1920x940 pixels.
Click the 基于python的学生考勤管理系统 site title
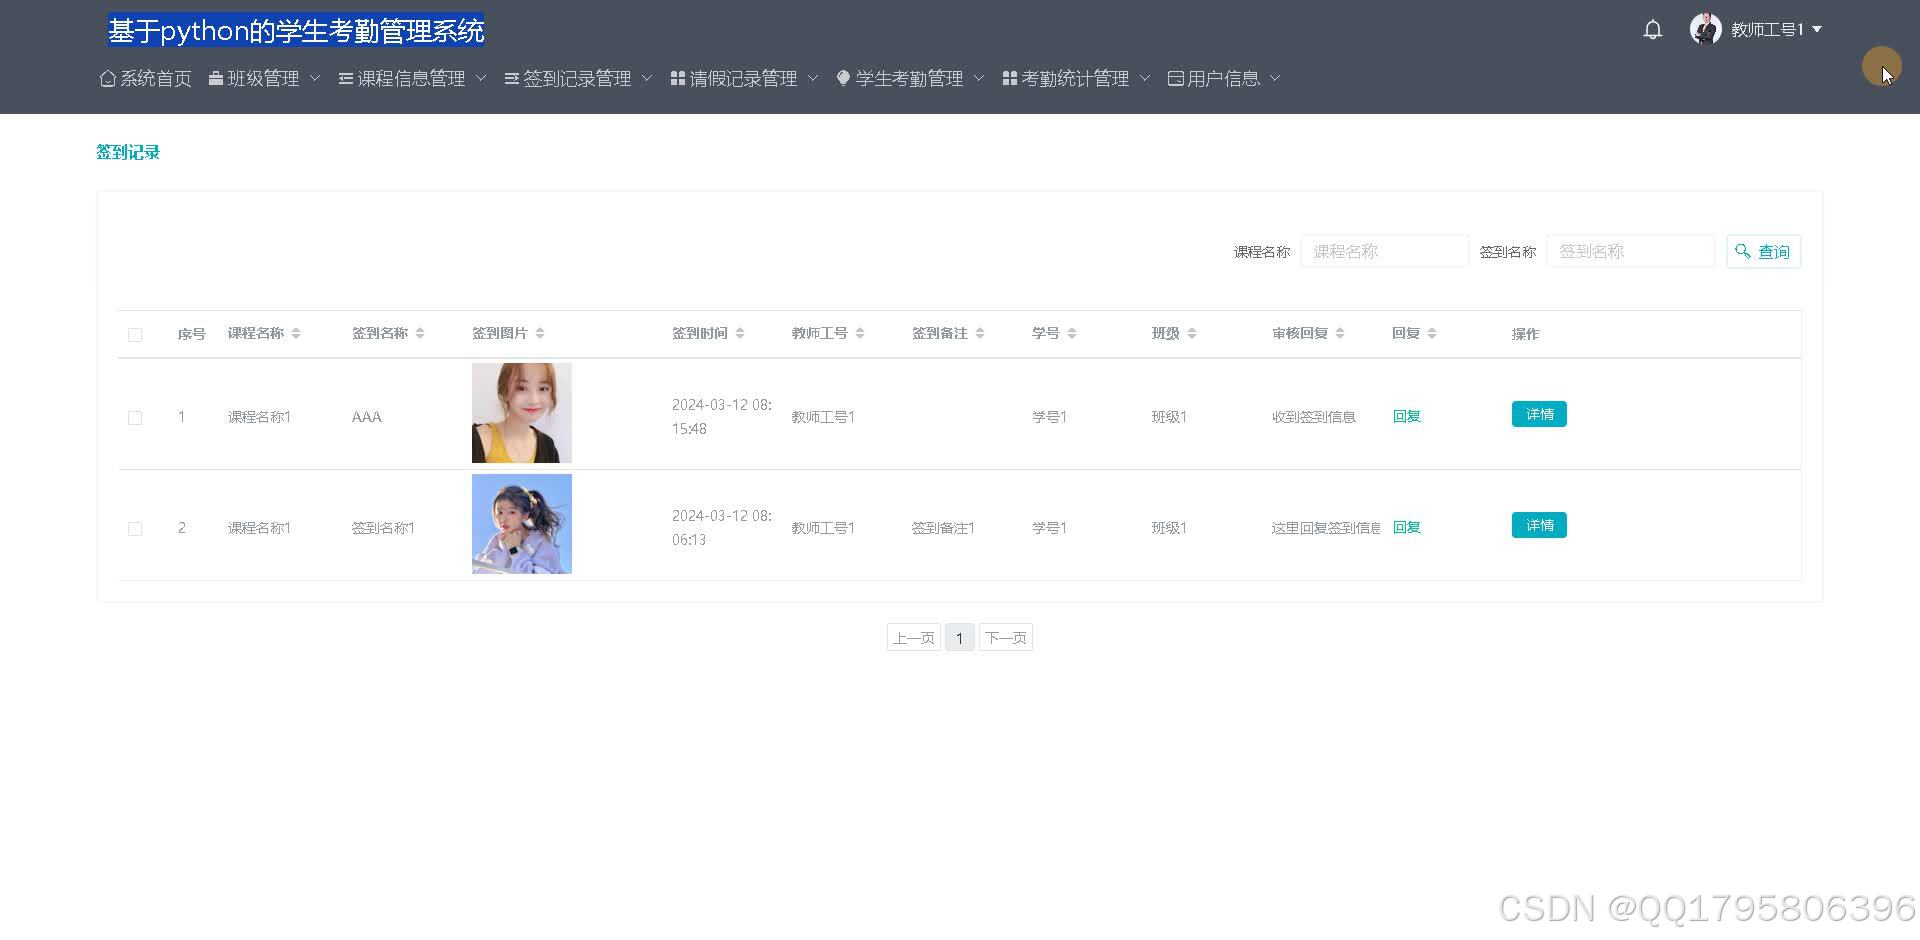296,31
